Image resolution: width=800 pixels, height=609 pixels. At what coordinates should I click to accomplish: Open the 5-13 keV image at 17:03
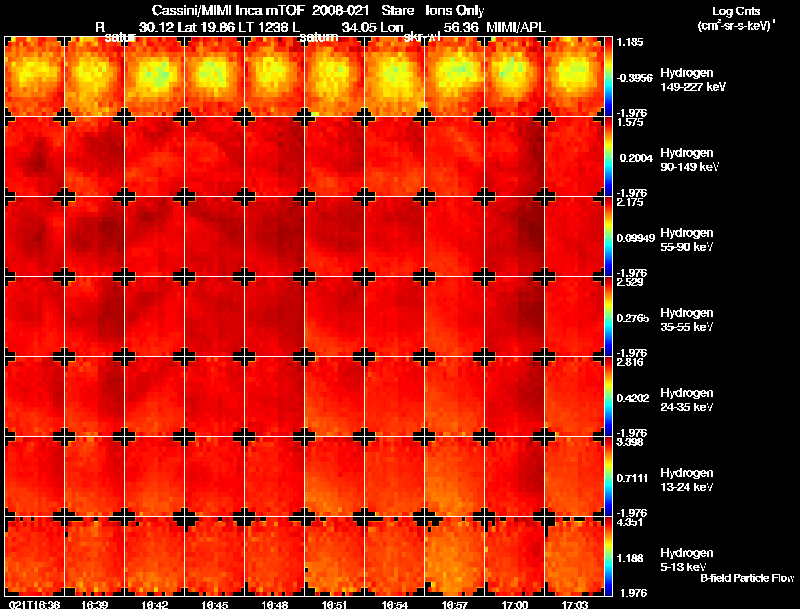(x=574, y=557)
